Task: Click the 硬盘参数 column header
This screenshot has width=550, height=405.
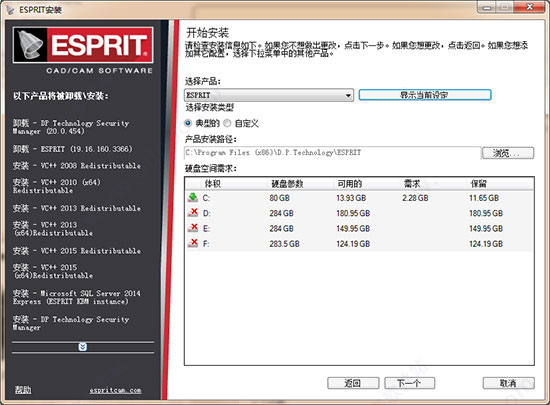Action: pos(287,183)
